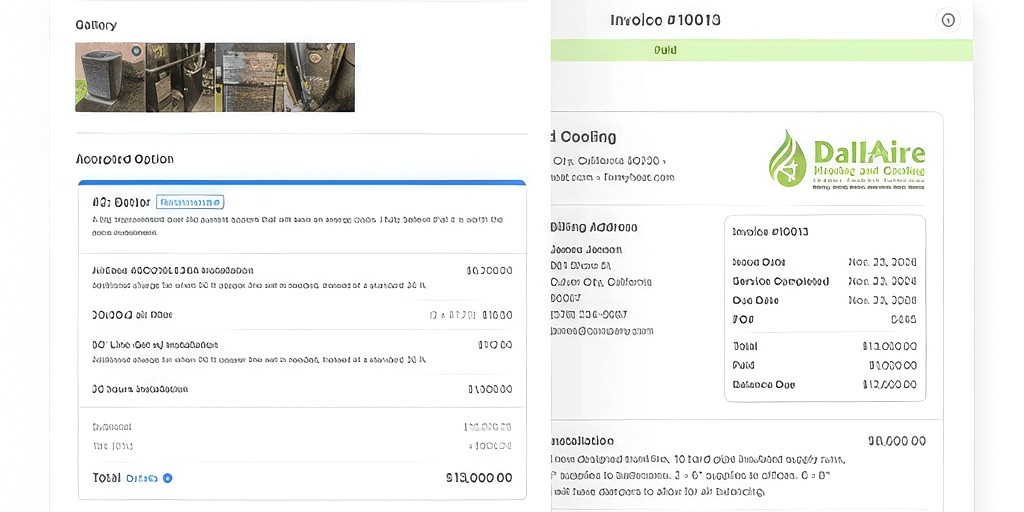Click the blue circle icon next to Total
The width and height of the screenshot is (1024, 512).
(x=167, y=478)
